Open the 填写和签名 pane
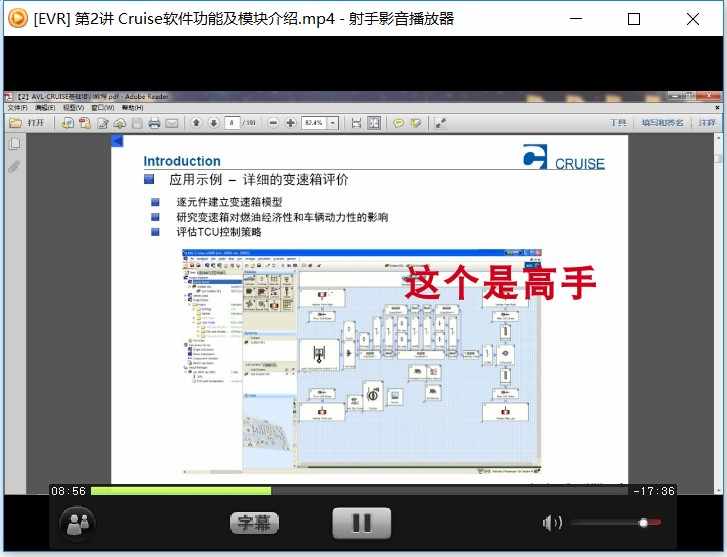 tap(662, 123)
